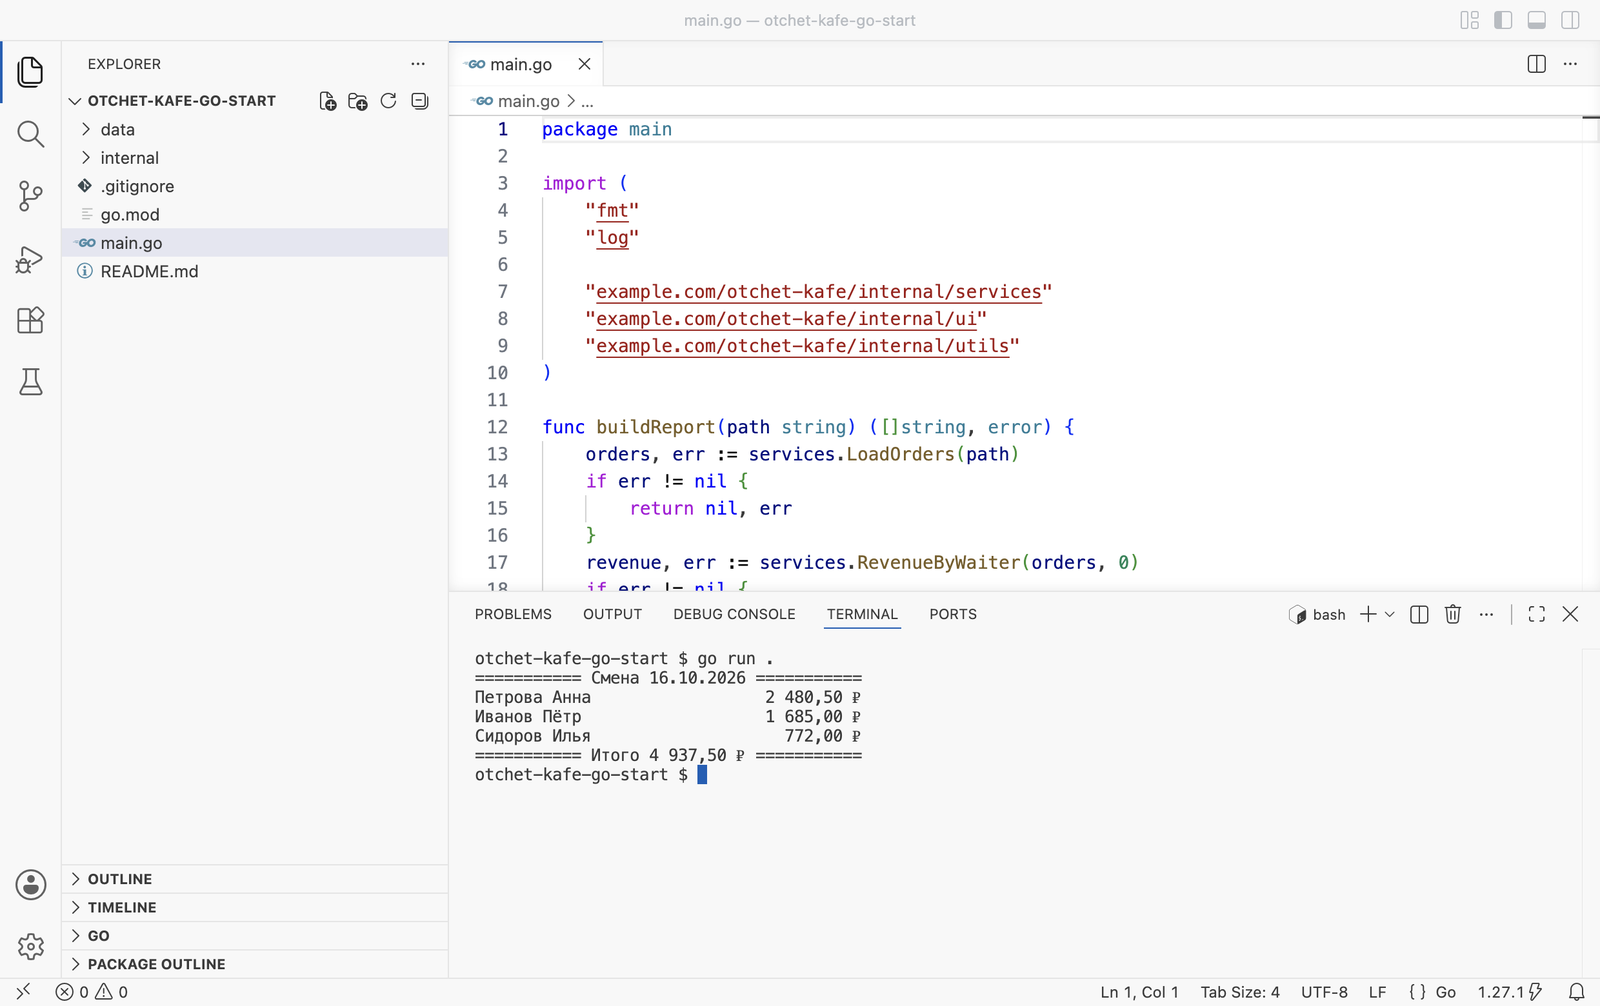Click the editor minimap scrollbar
Viewport: 1600px width, 1006px height.
(x=1591, y=352)
